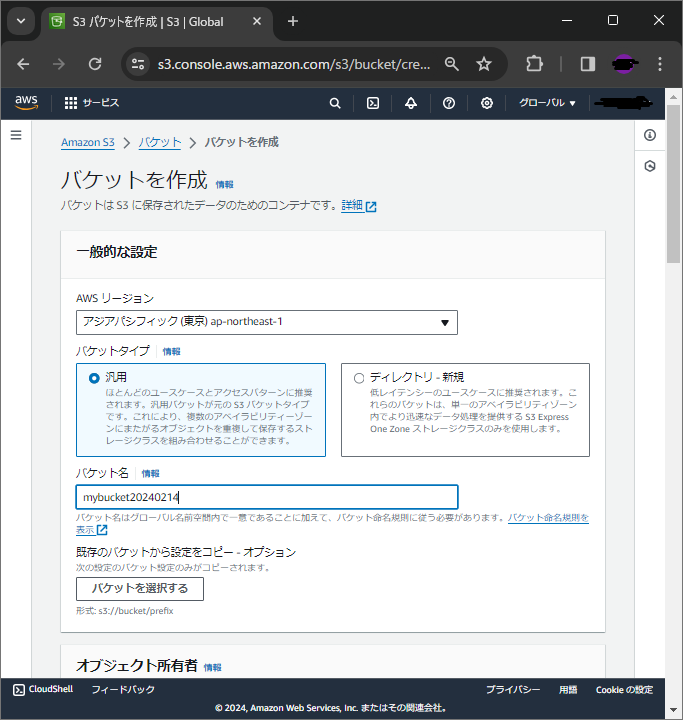Open the side navigation hamburger menu

tap(16, 135)
